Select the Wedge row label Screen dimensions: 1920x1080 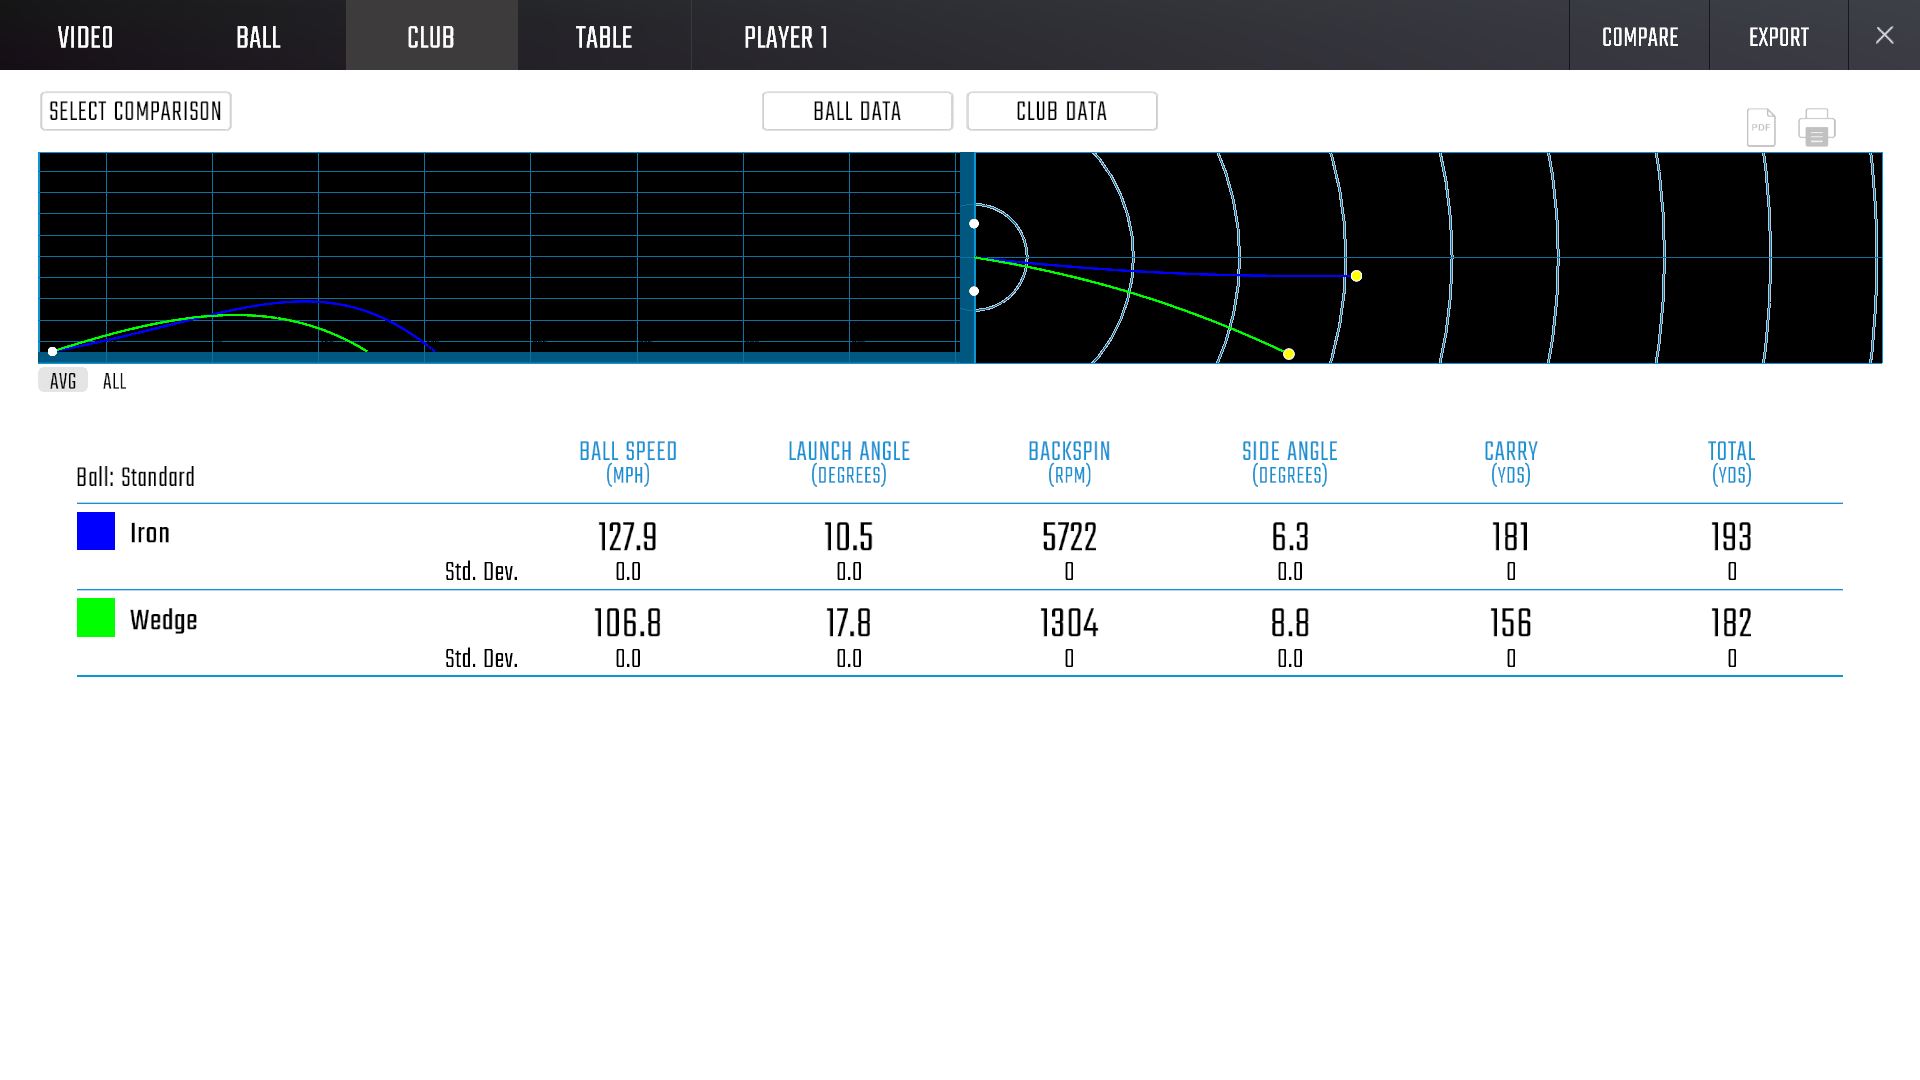[x=164, y=620]
